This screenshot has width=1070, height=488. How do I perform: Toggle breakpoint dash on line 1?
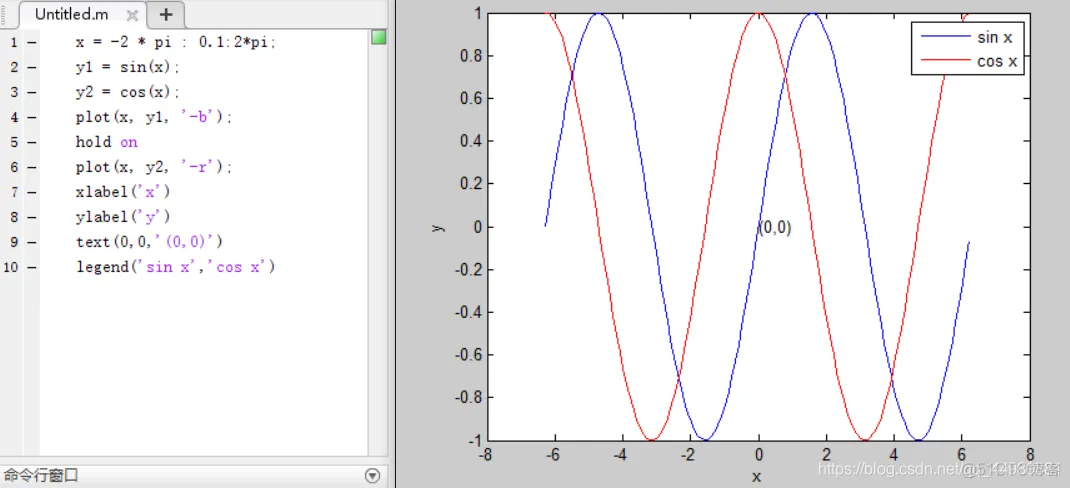tap(32, 42)
